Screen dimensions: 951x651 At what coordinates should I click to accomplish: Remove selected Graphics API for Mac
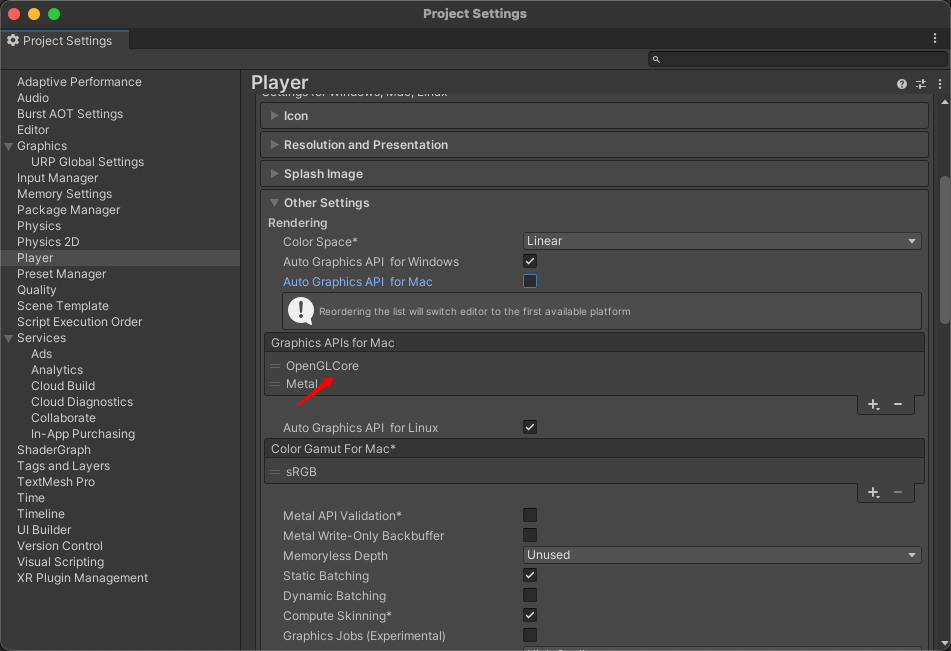pos(898,405)
